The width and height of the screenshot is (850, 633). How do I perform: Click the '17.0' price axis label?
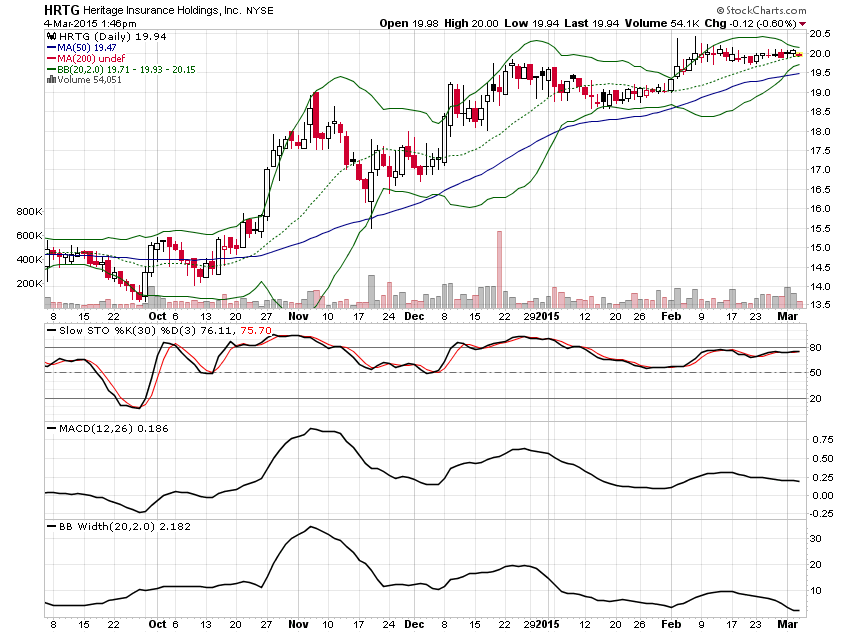(x=820, y=170)
